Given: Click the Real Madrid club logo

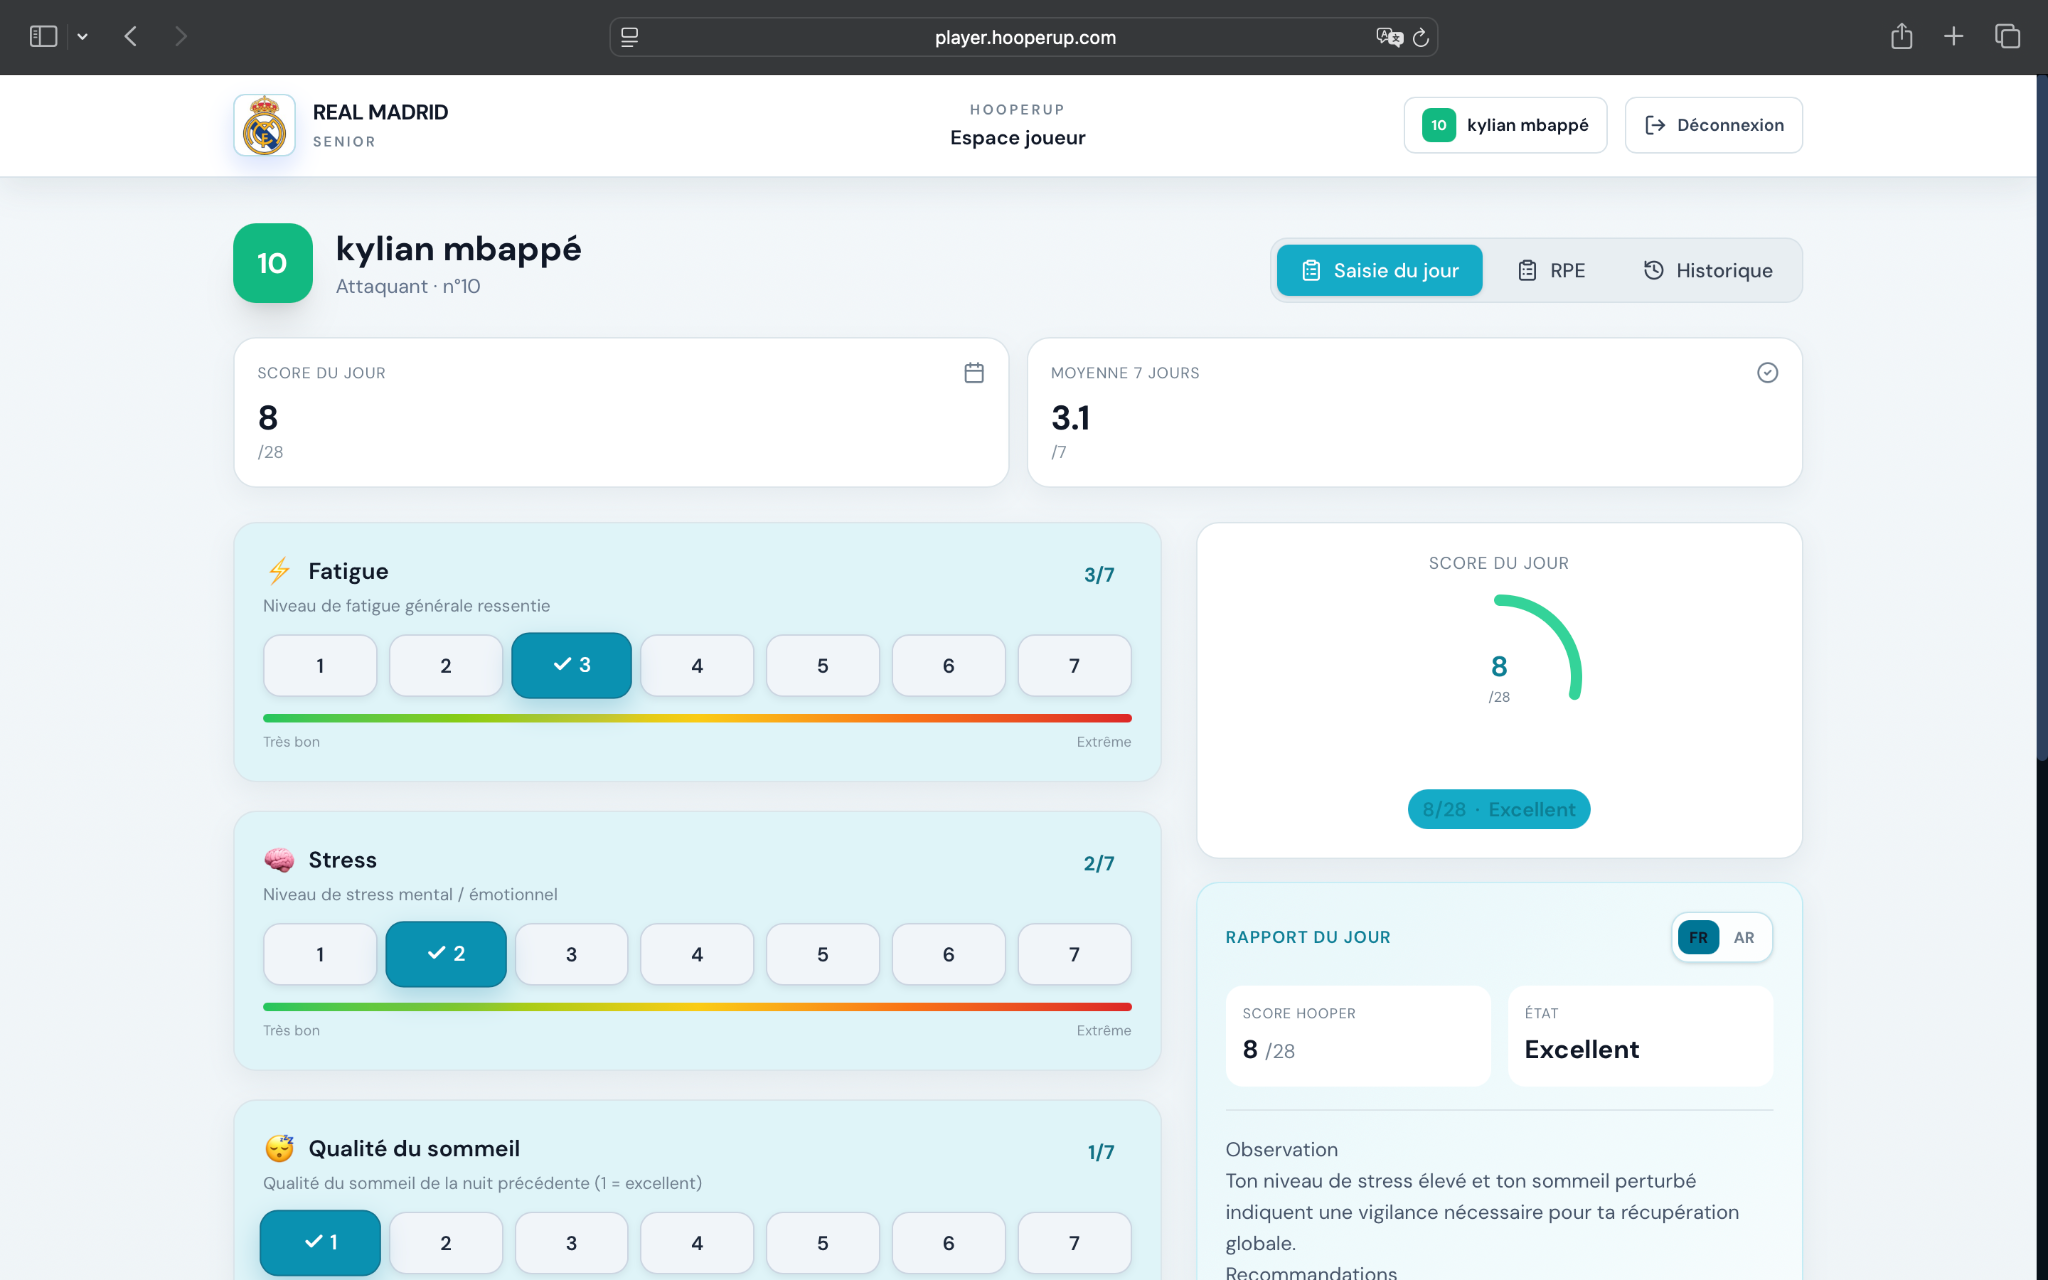Looking at the screenshot, I should point(264,125).
